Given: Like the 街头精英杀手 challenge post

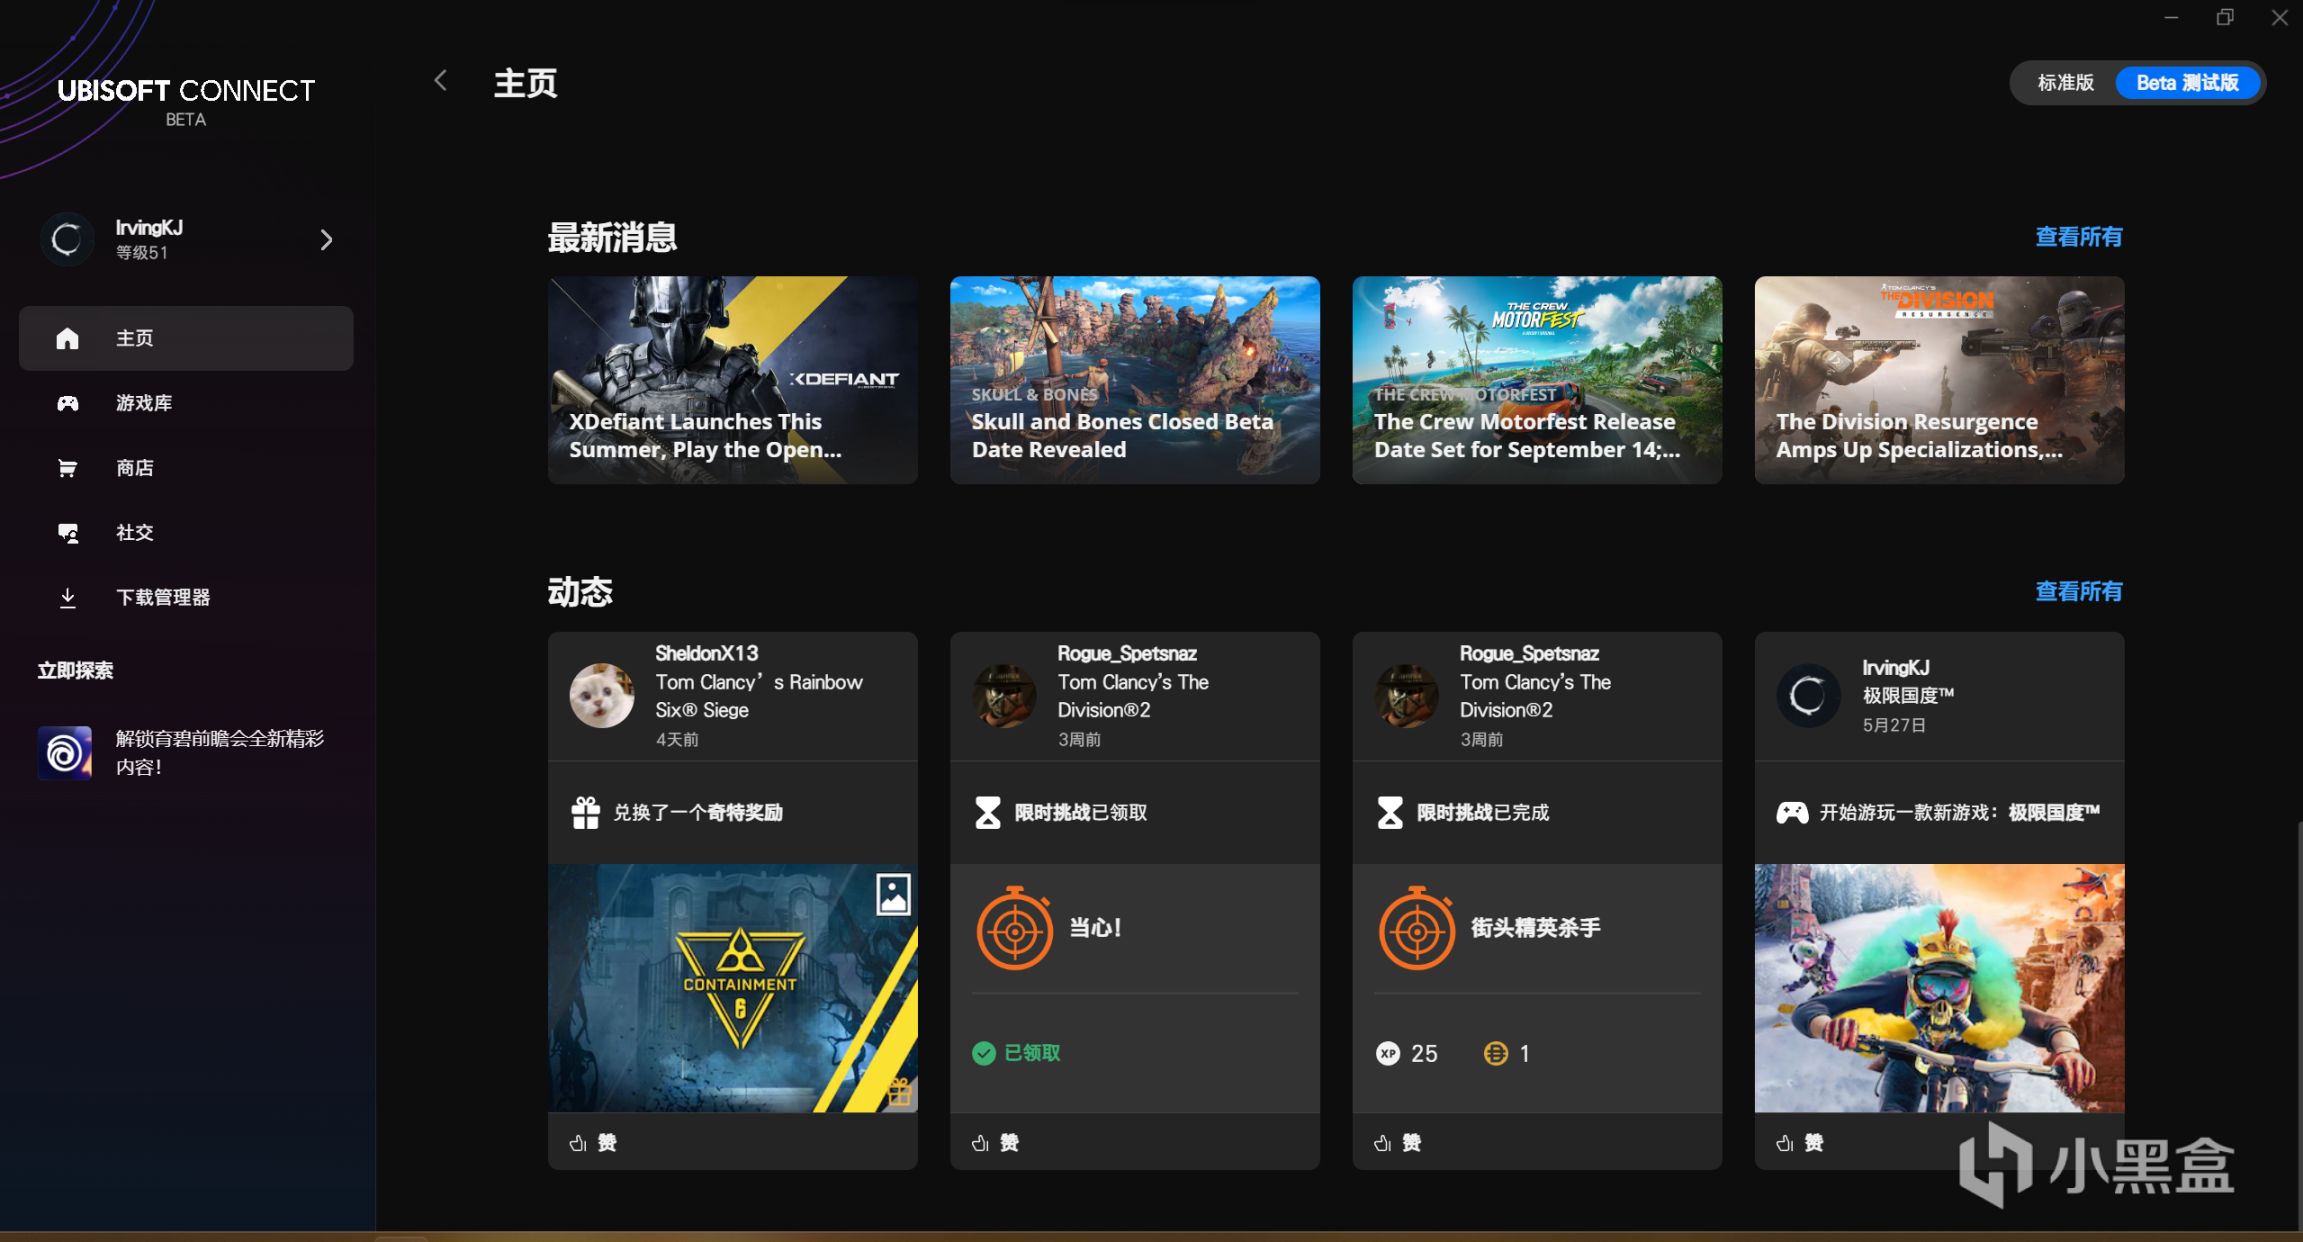Looking at the screenshot, I should point(1398,1142).
